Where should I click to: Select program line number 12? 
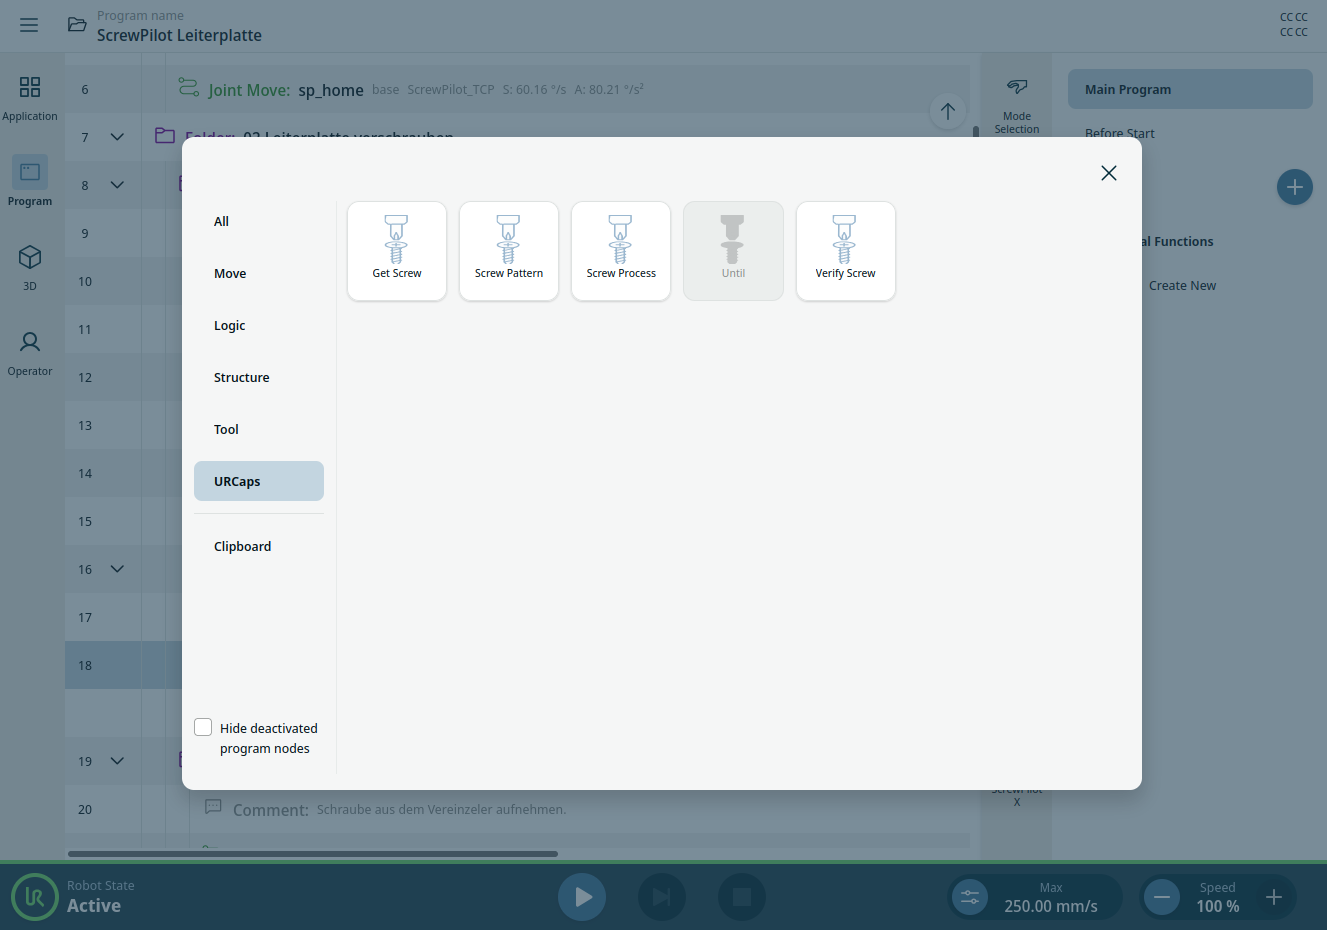[x=85, y=377]
